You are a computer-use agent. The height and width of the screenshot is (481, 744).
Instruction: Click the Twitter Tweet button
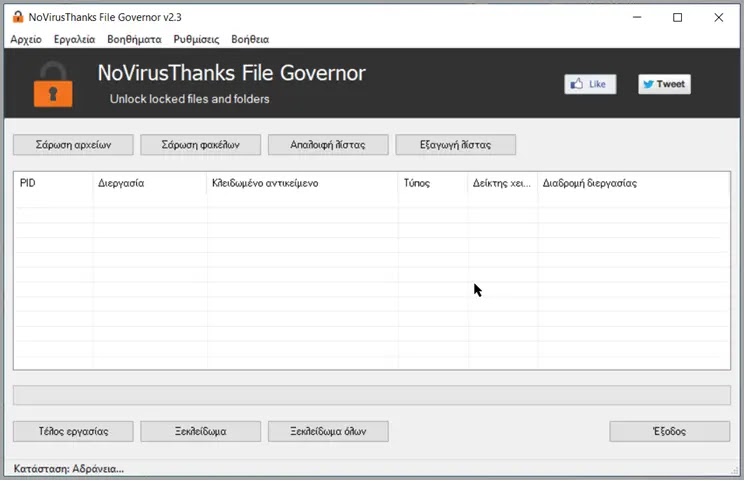coord(664,84)
